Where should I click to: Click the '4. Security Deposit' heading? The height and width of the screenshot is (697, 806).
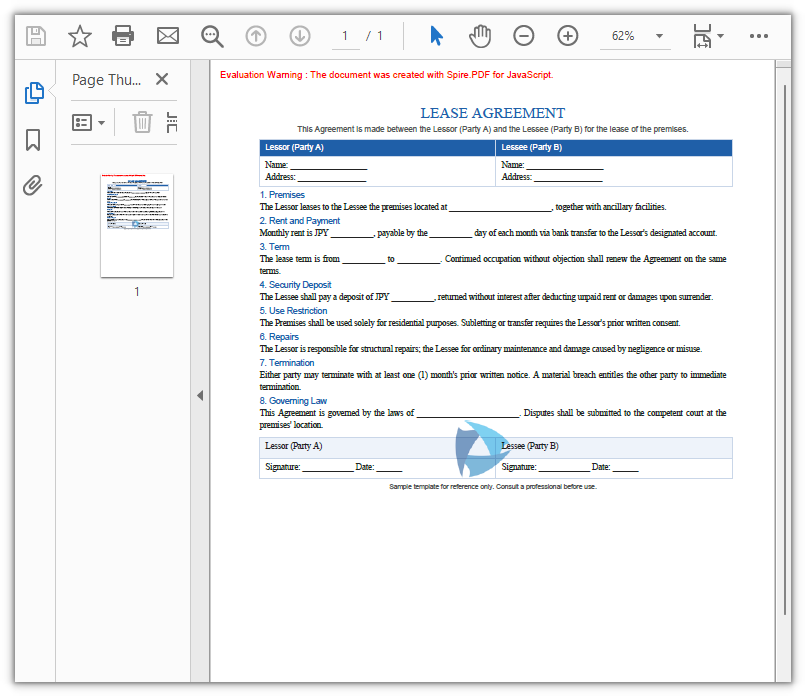pyautogui.click(x=296, y=285)
